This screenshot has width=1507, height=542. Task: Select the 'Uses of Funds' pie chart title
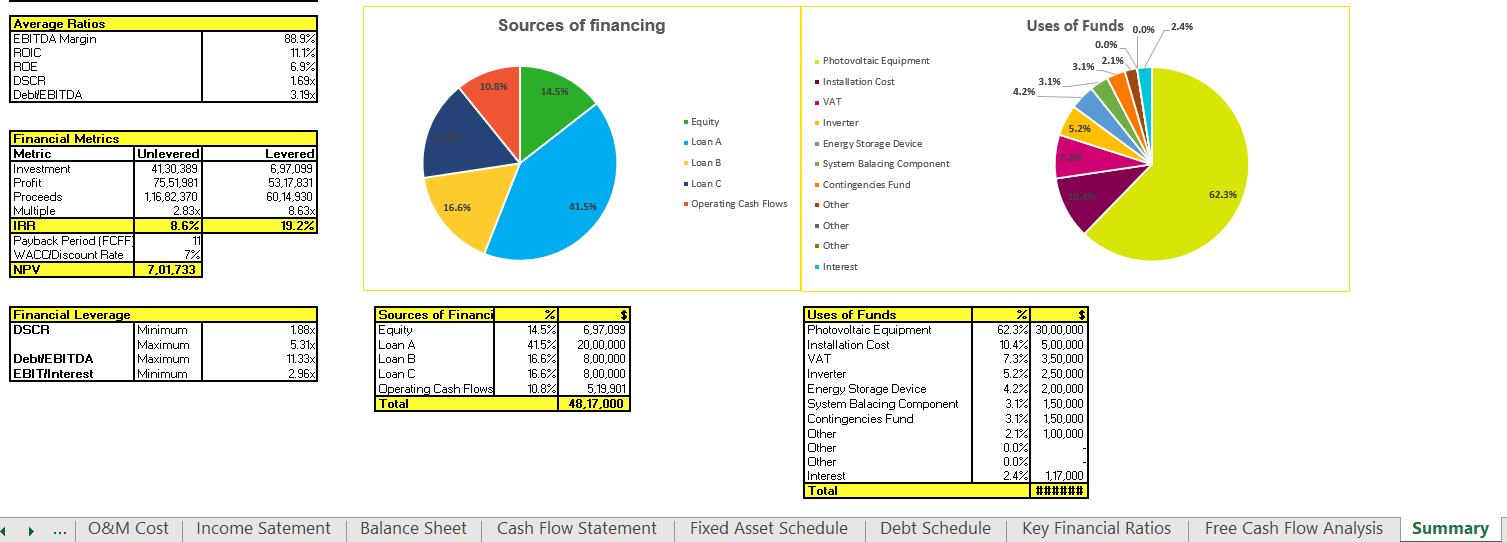click(1075, 25)
